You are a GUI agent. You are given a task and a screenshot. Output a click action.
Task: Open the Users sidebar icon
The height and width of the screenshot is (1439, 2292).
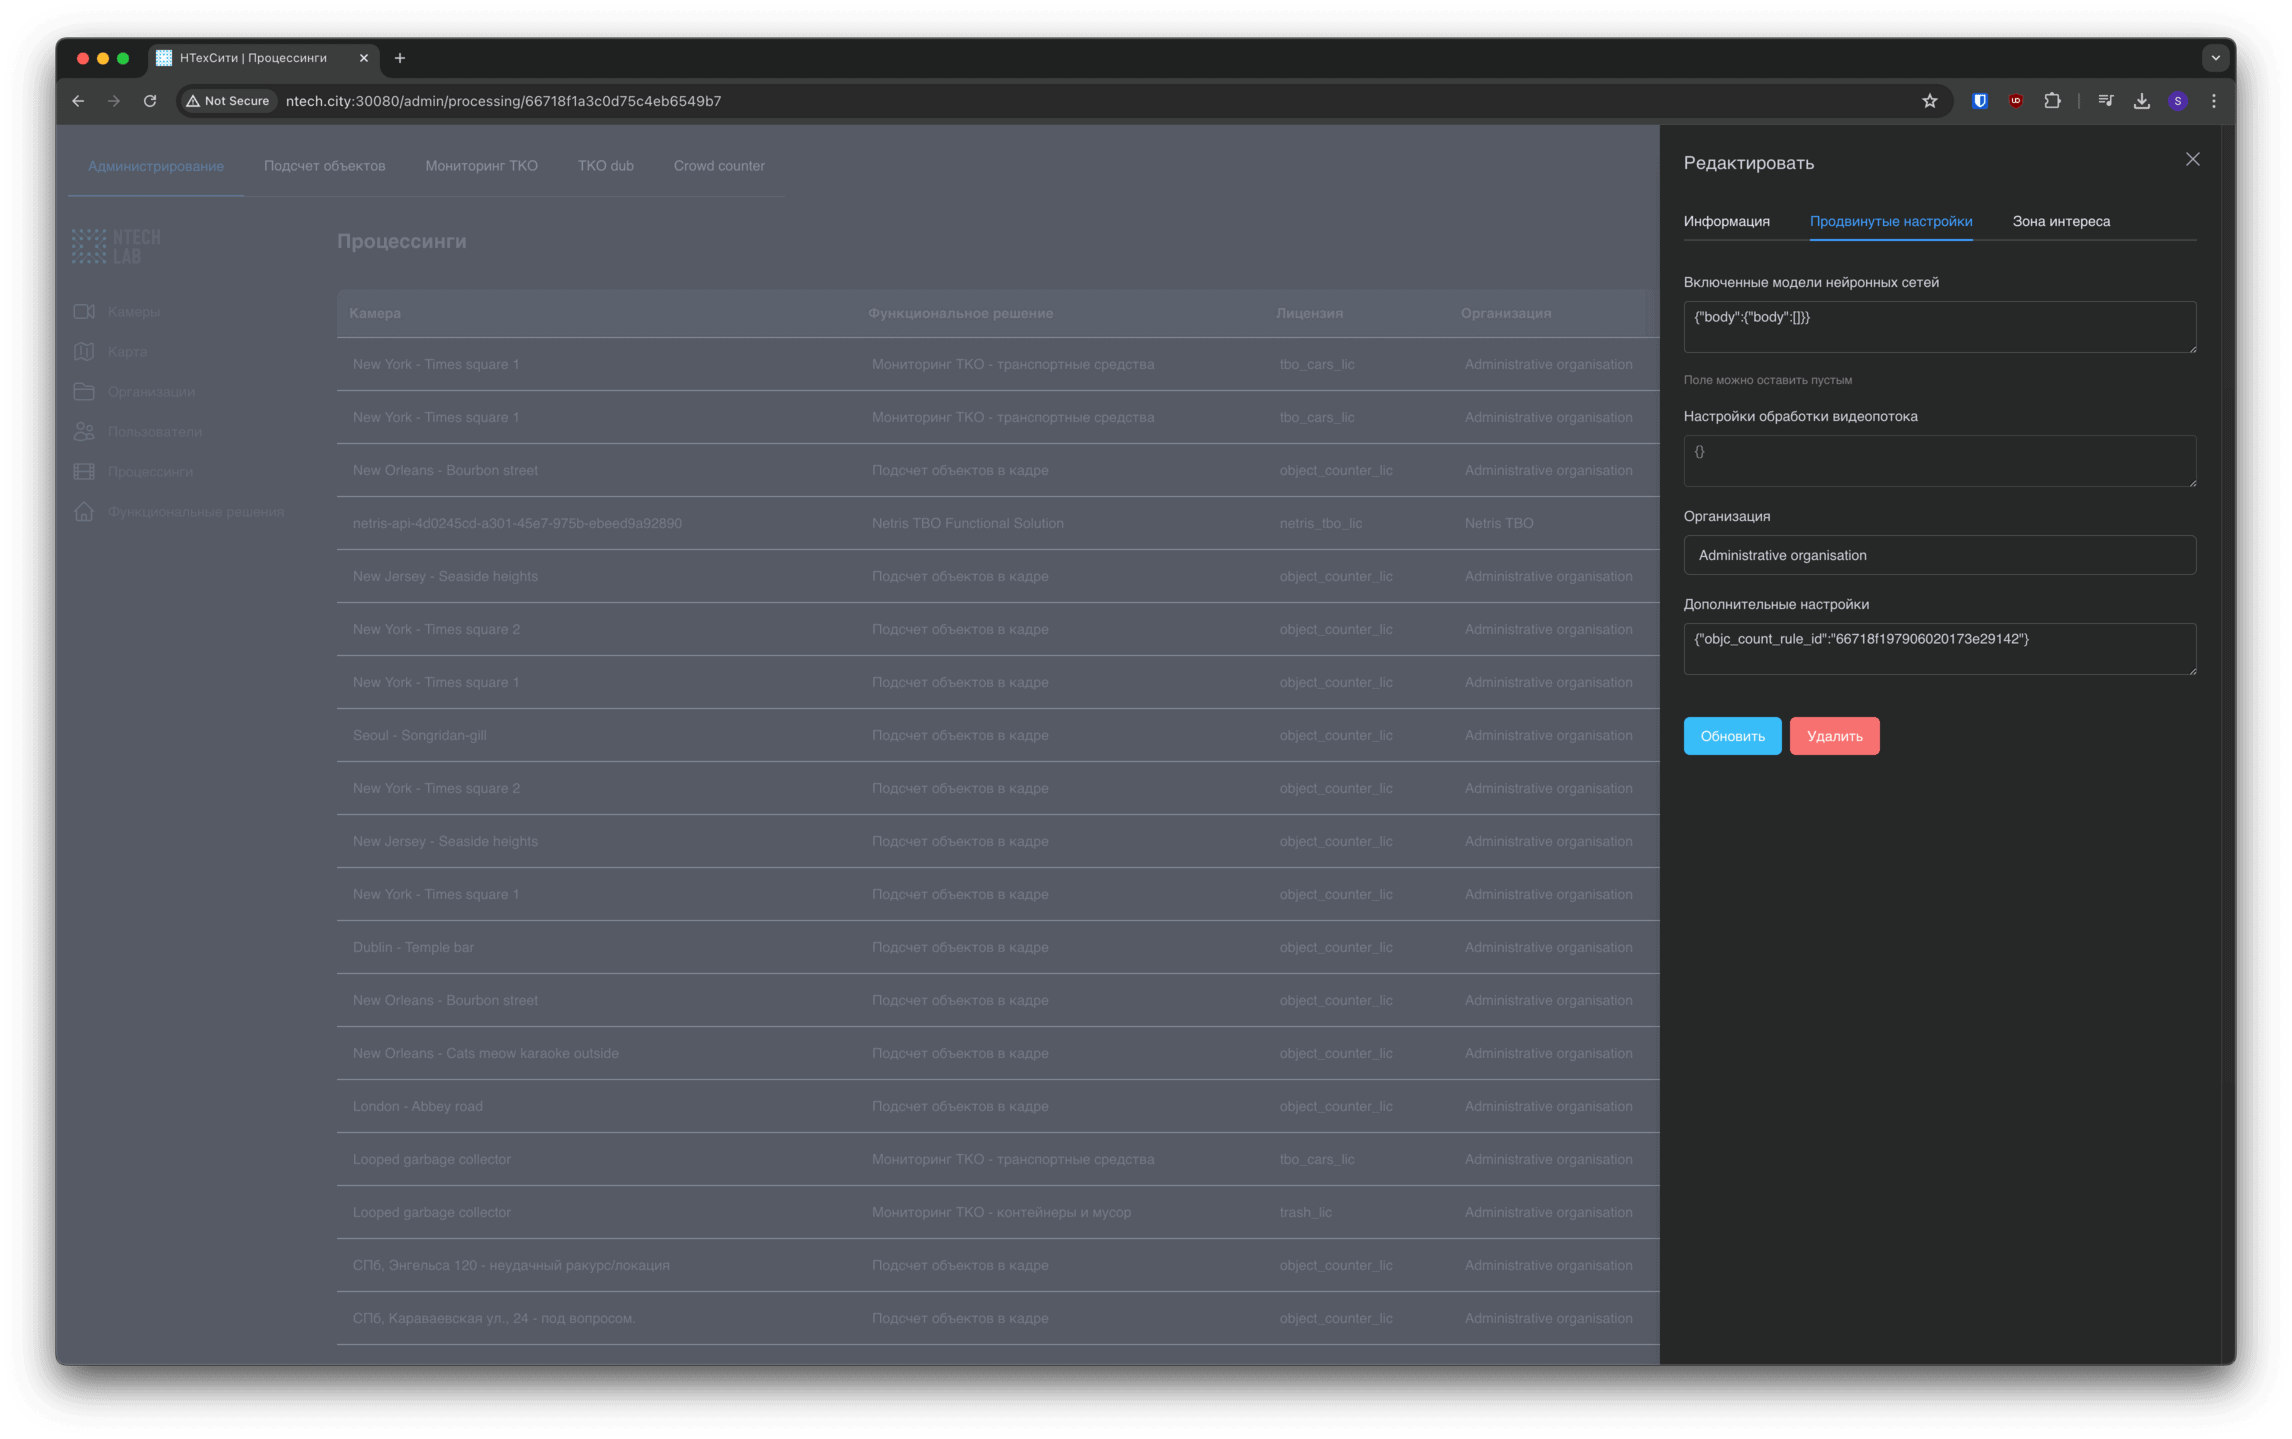pos(84,432)
